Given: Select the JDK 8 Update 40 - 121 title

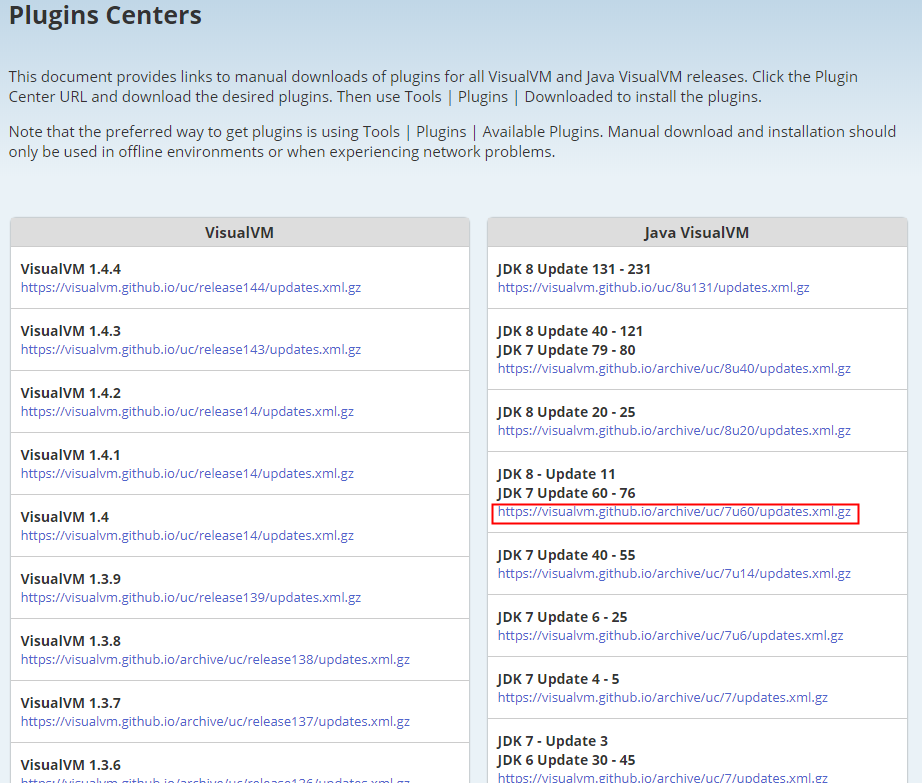Looking at the screenshot, I should click(x=570, y=331).
